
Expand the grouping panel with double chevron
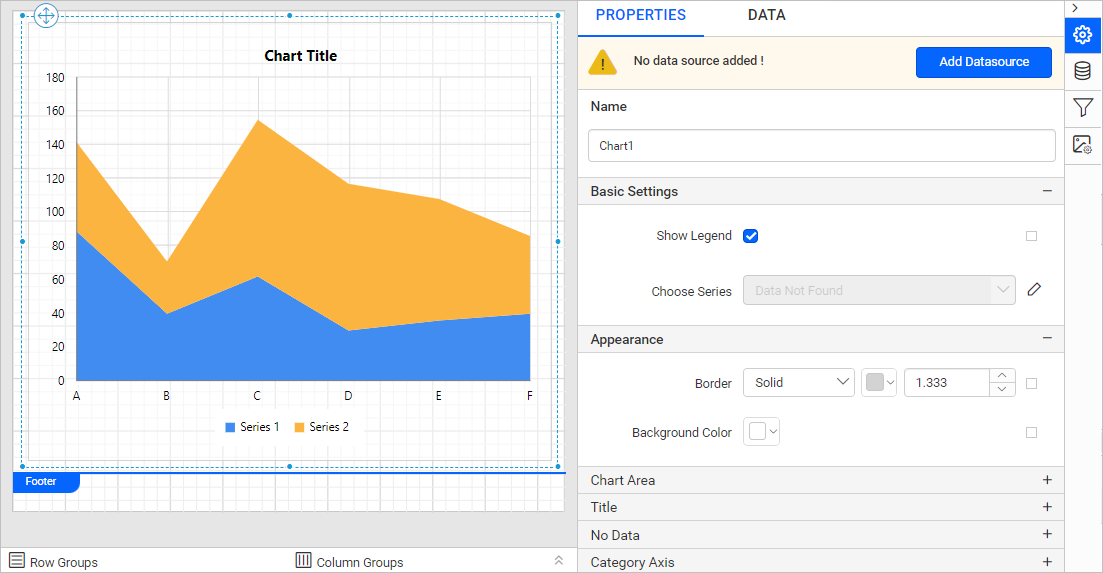click(x=558, y=561)
